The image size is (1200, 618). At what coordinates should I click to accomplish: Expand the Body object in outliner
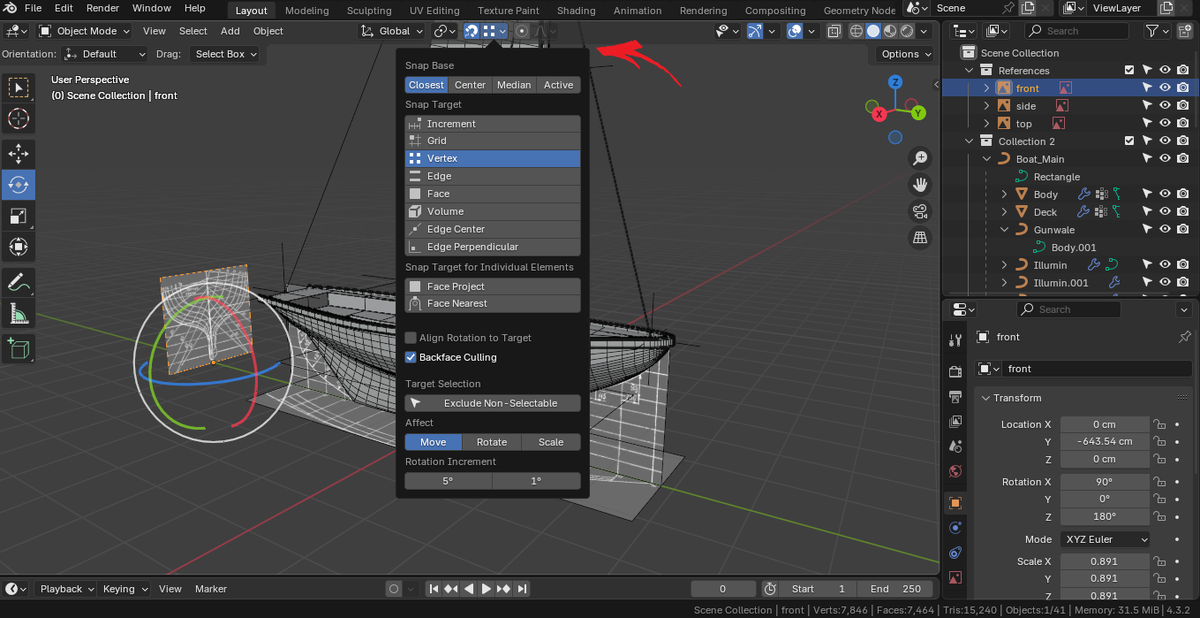pos(1004,194)
